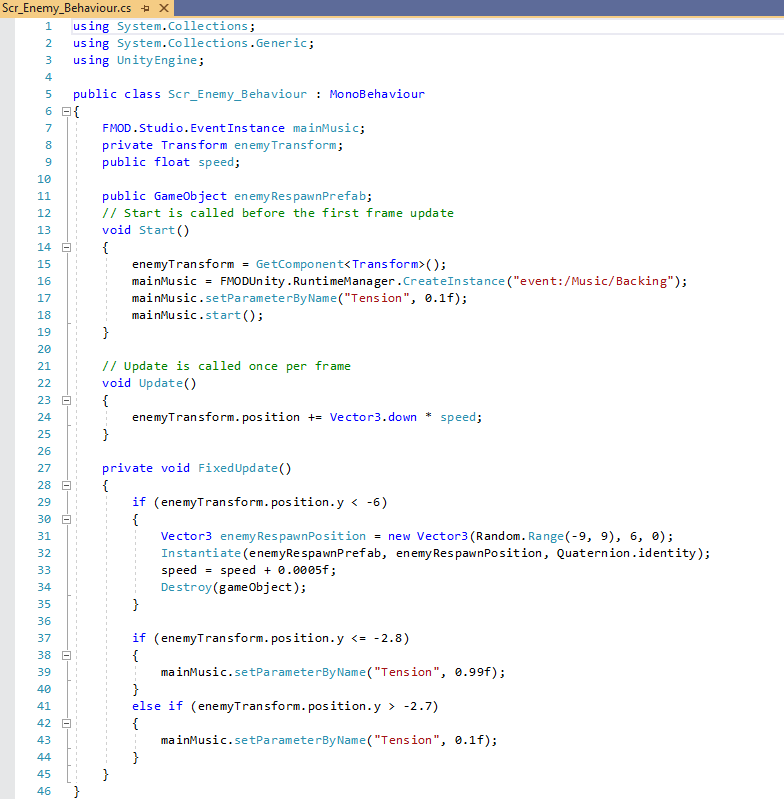Fold the Tension 0.99f if-block
The image size is (784, 799).
(66, 655)
